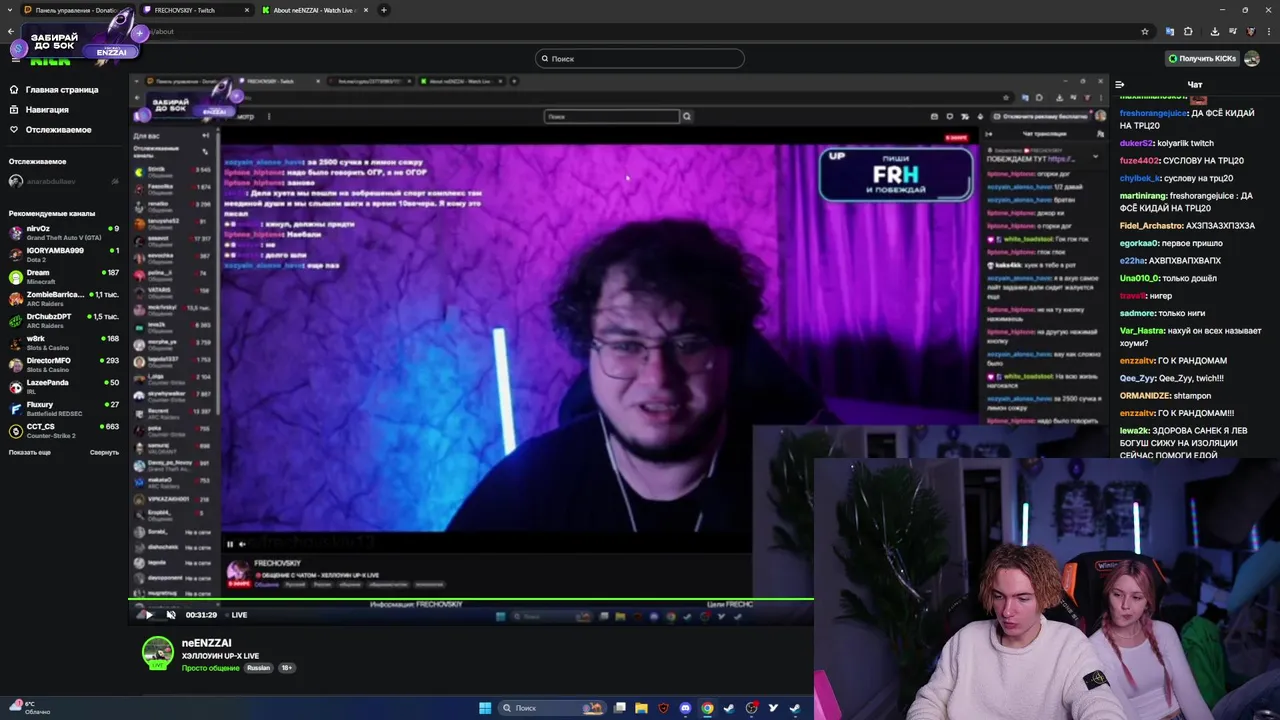Open Discord from the taskbar
The height and width of the screenshot is (720, 1280).
coord(685,708)
